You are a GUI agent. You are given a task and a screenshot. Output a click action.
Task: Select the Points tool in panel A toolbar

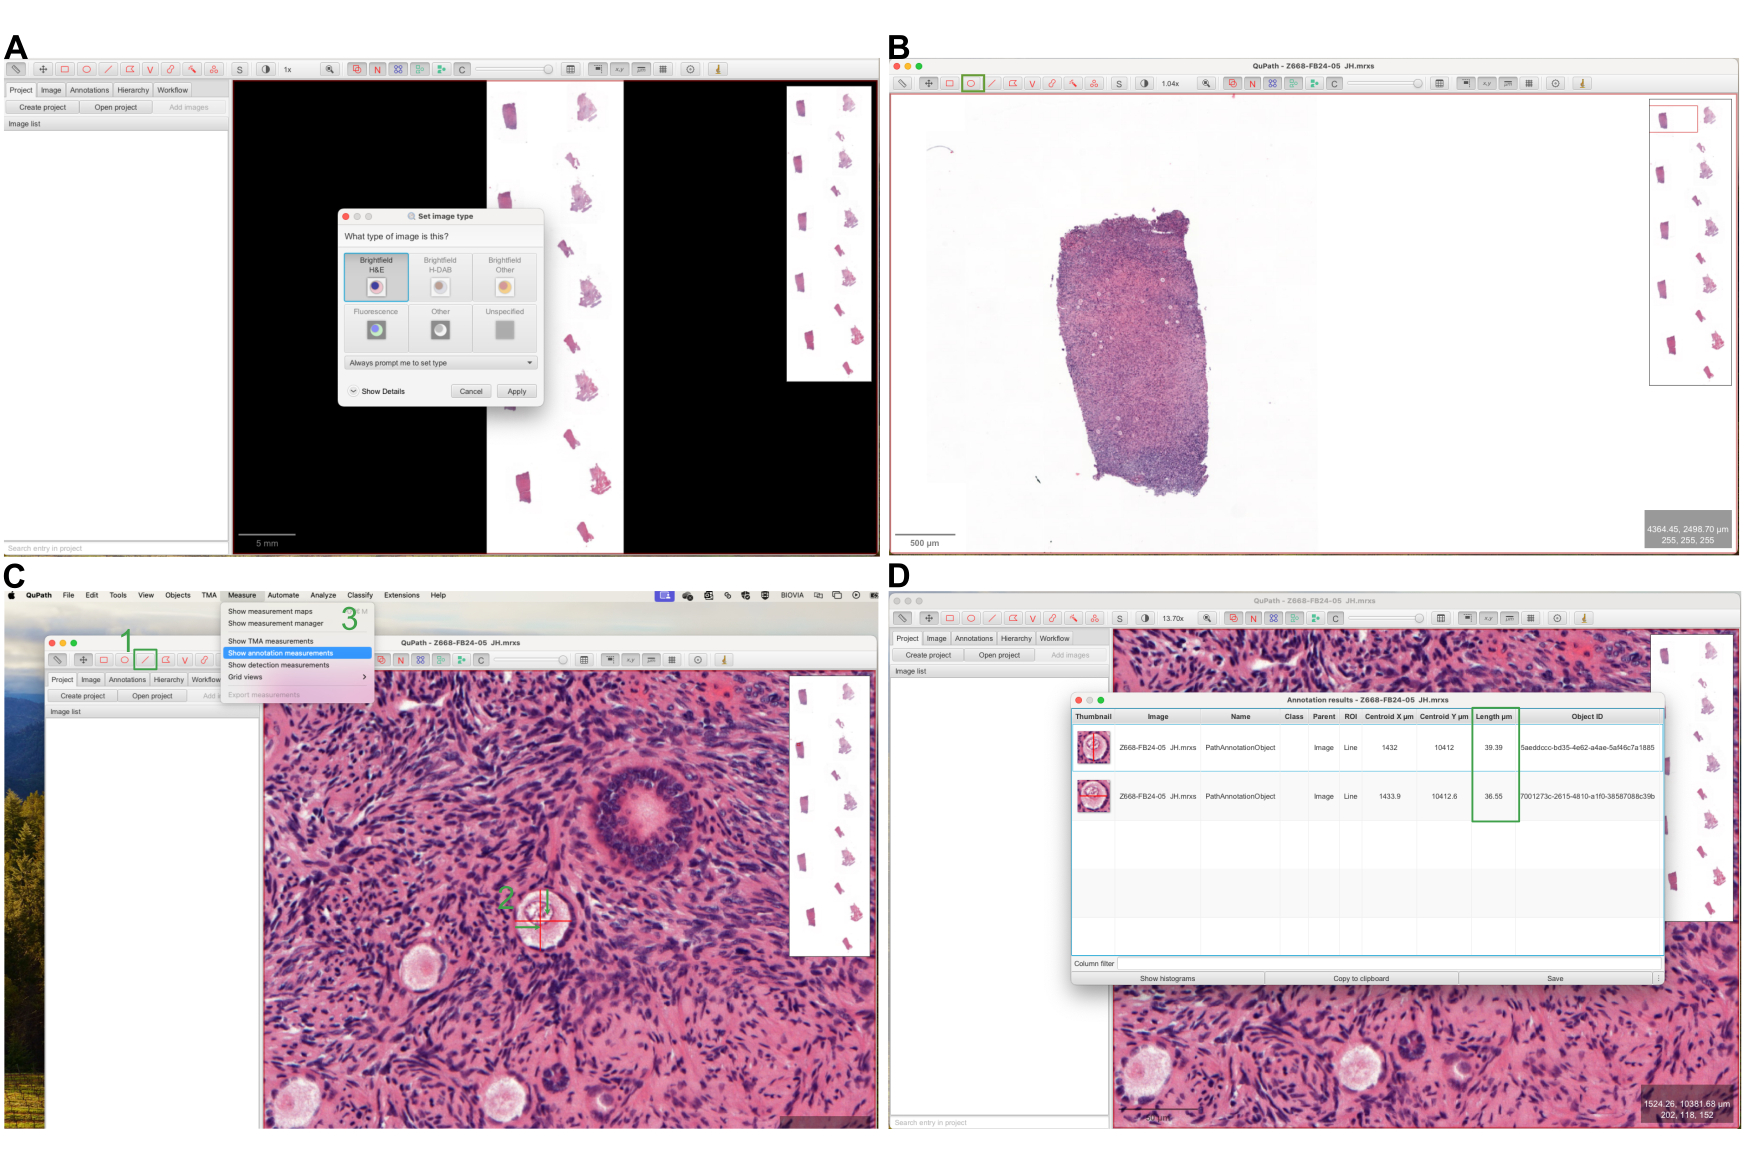(x=214, y=69)
